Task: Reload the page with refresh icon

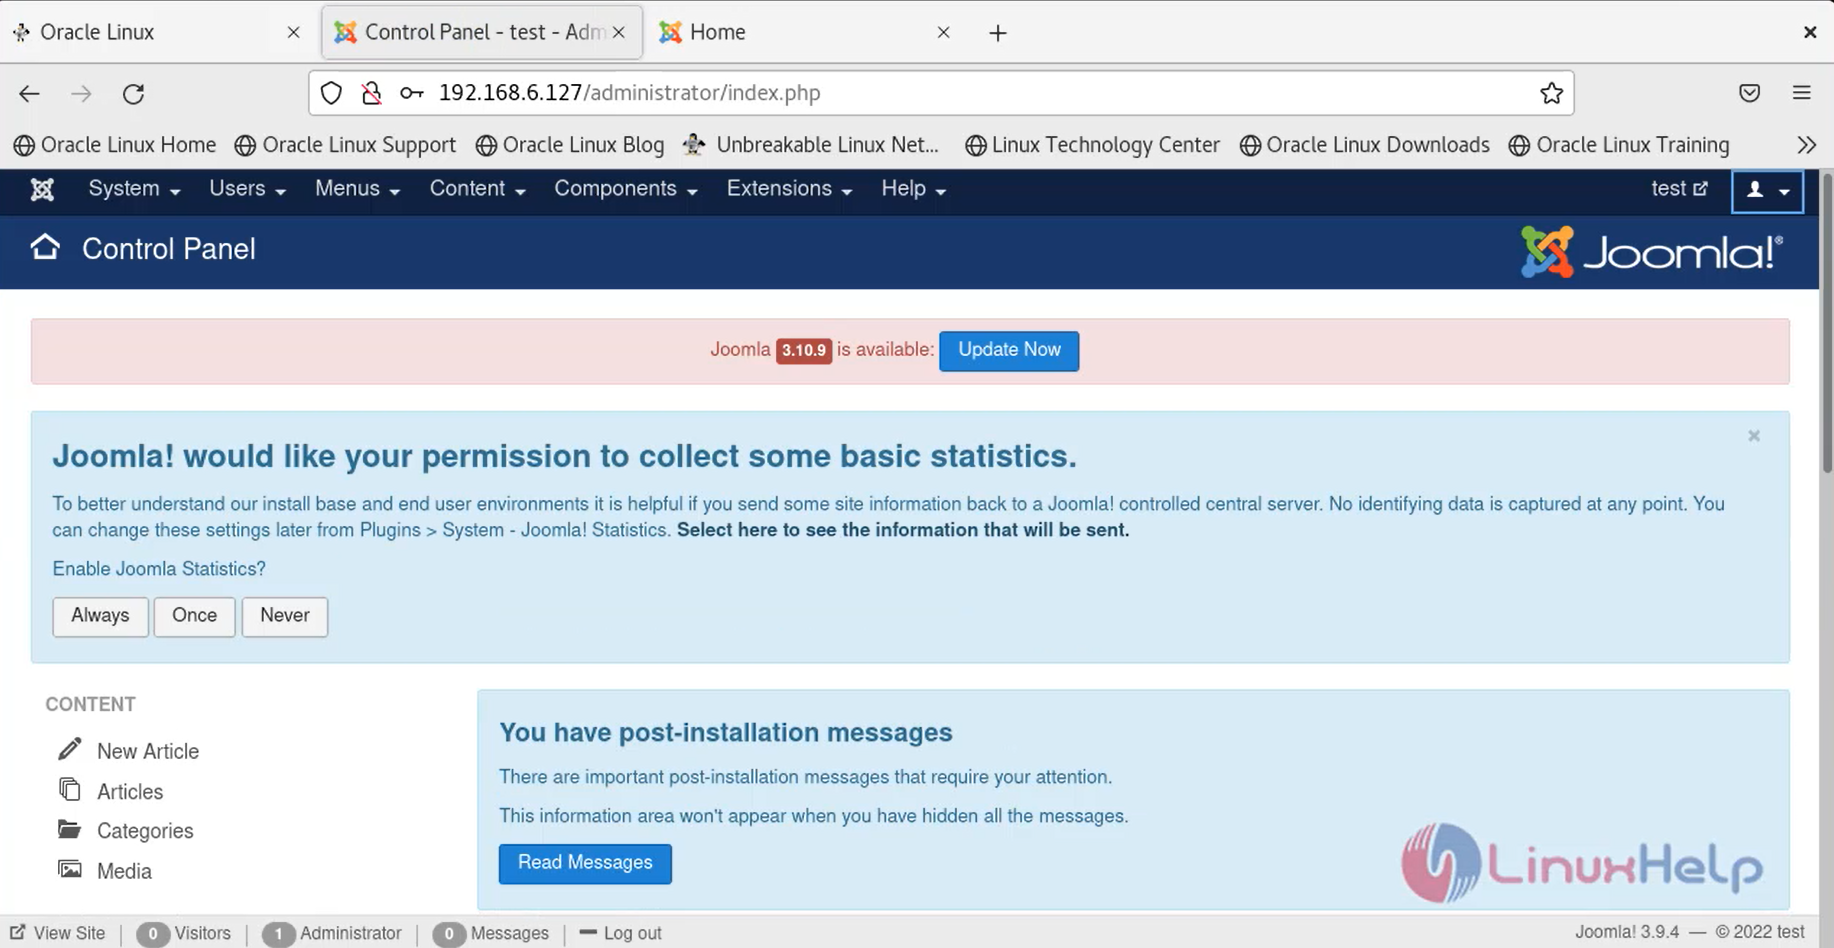Action: [133, 93]
